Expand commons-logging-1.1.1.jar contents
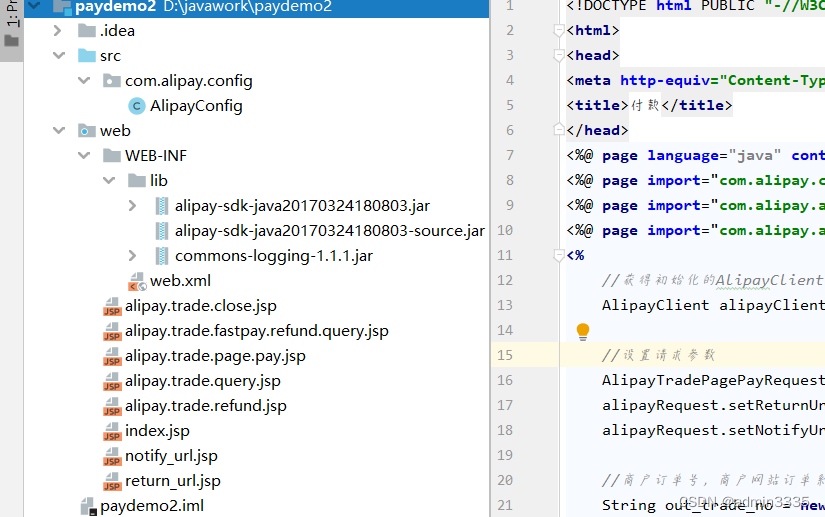Viewport: 825px width, 517px height. point(133,256)
